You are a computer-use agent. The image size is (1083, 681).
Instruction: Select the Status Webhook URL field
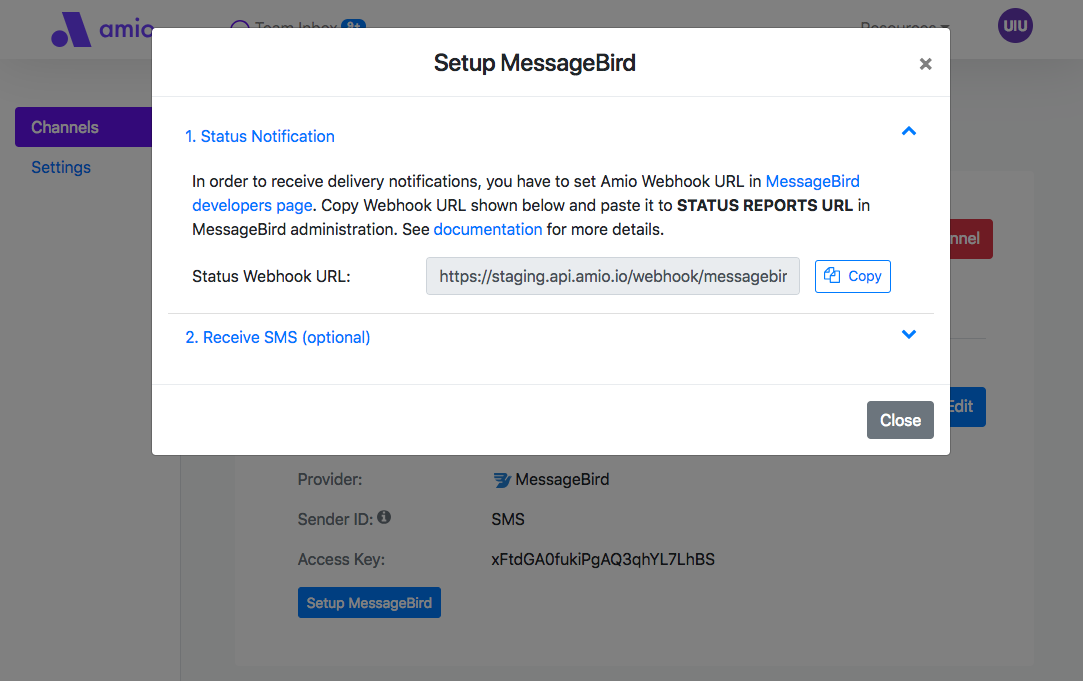613,276
